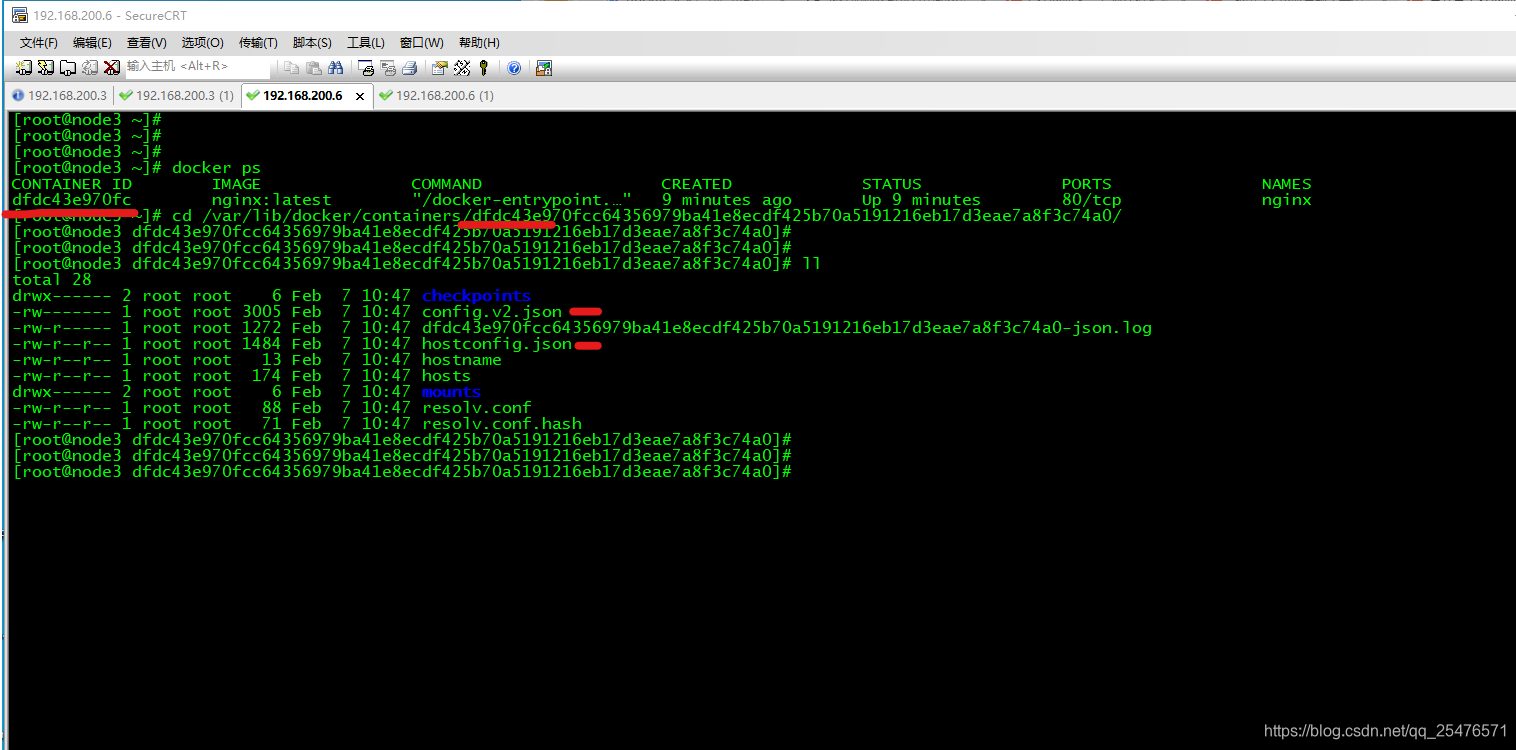Open the 文件(F) menu

click(x=39, y=42)
